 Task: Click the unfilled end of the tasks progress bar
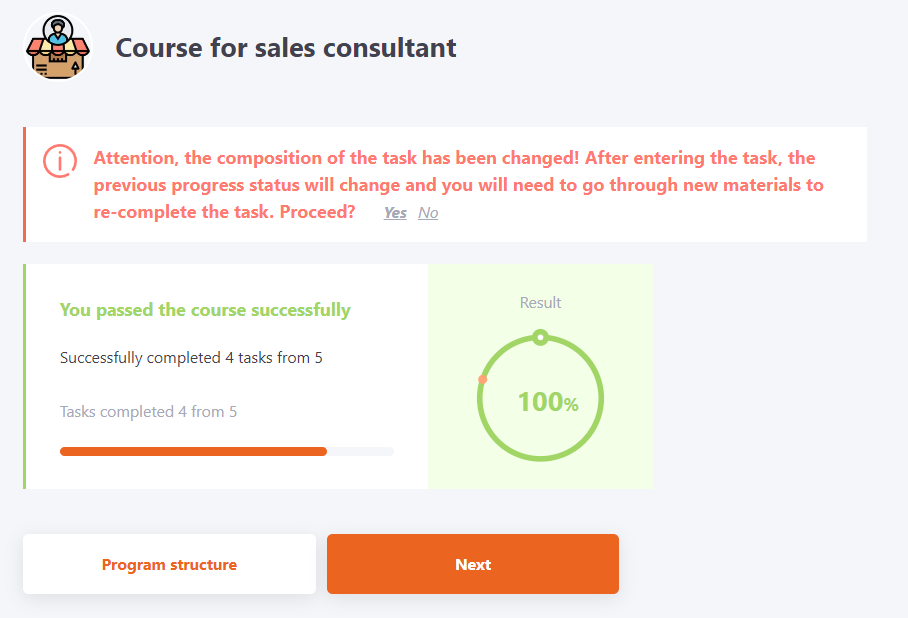pos(360,452)
